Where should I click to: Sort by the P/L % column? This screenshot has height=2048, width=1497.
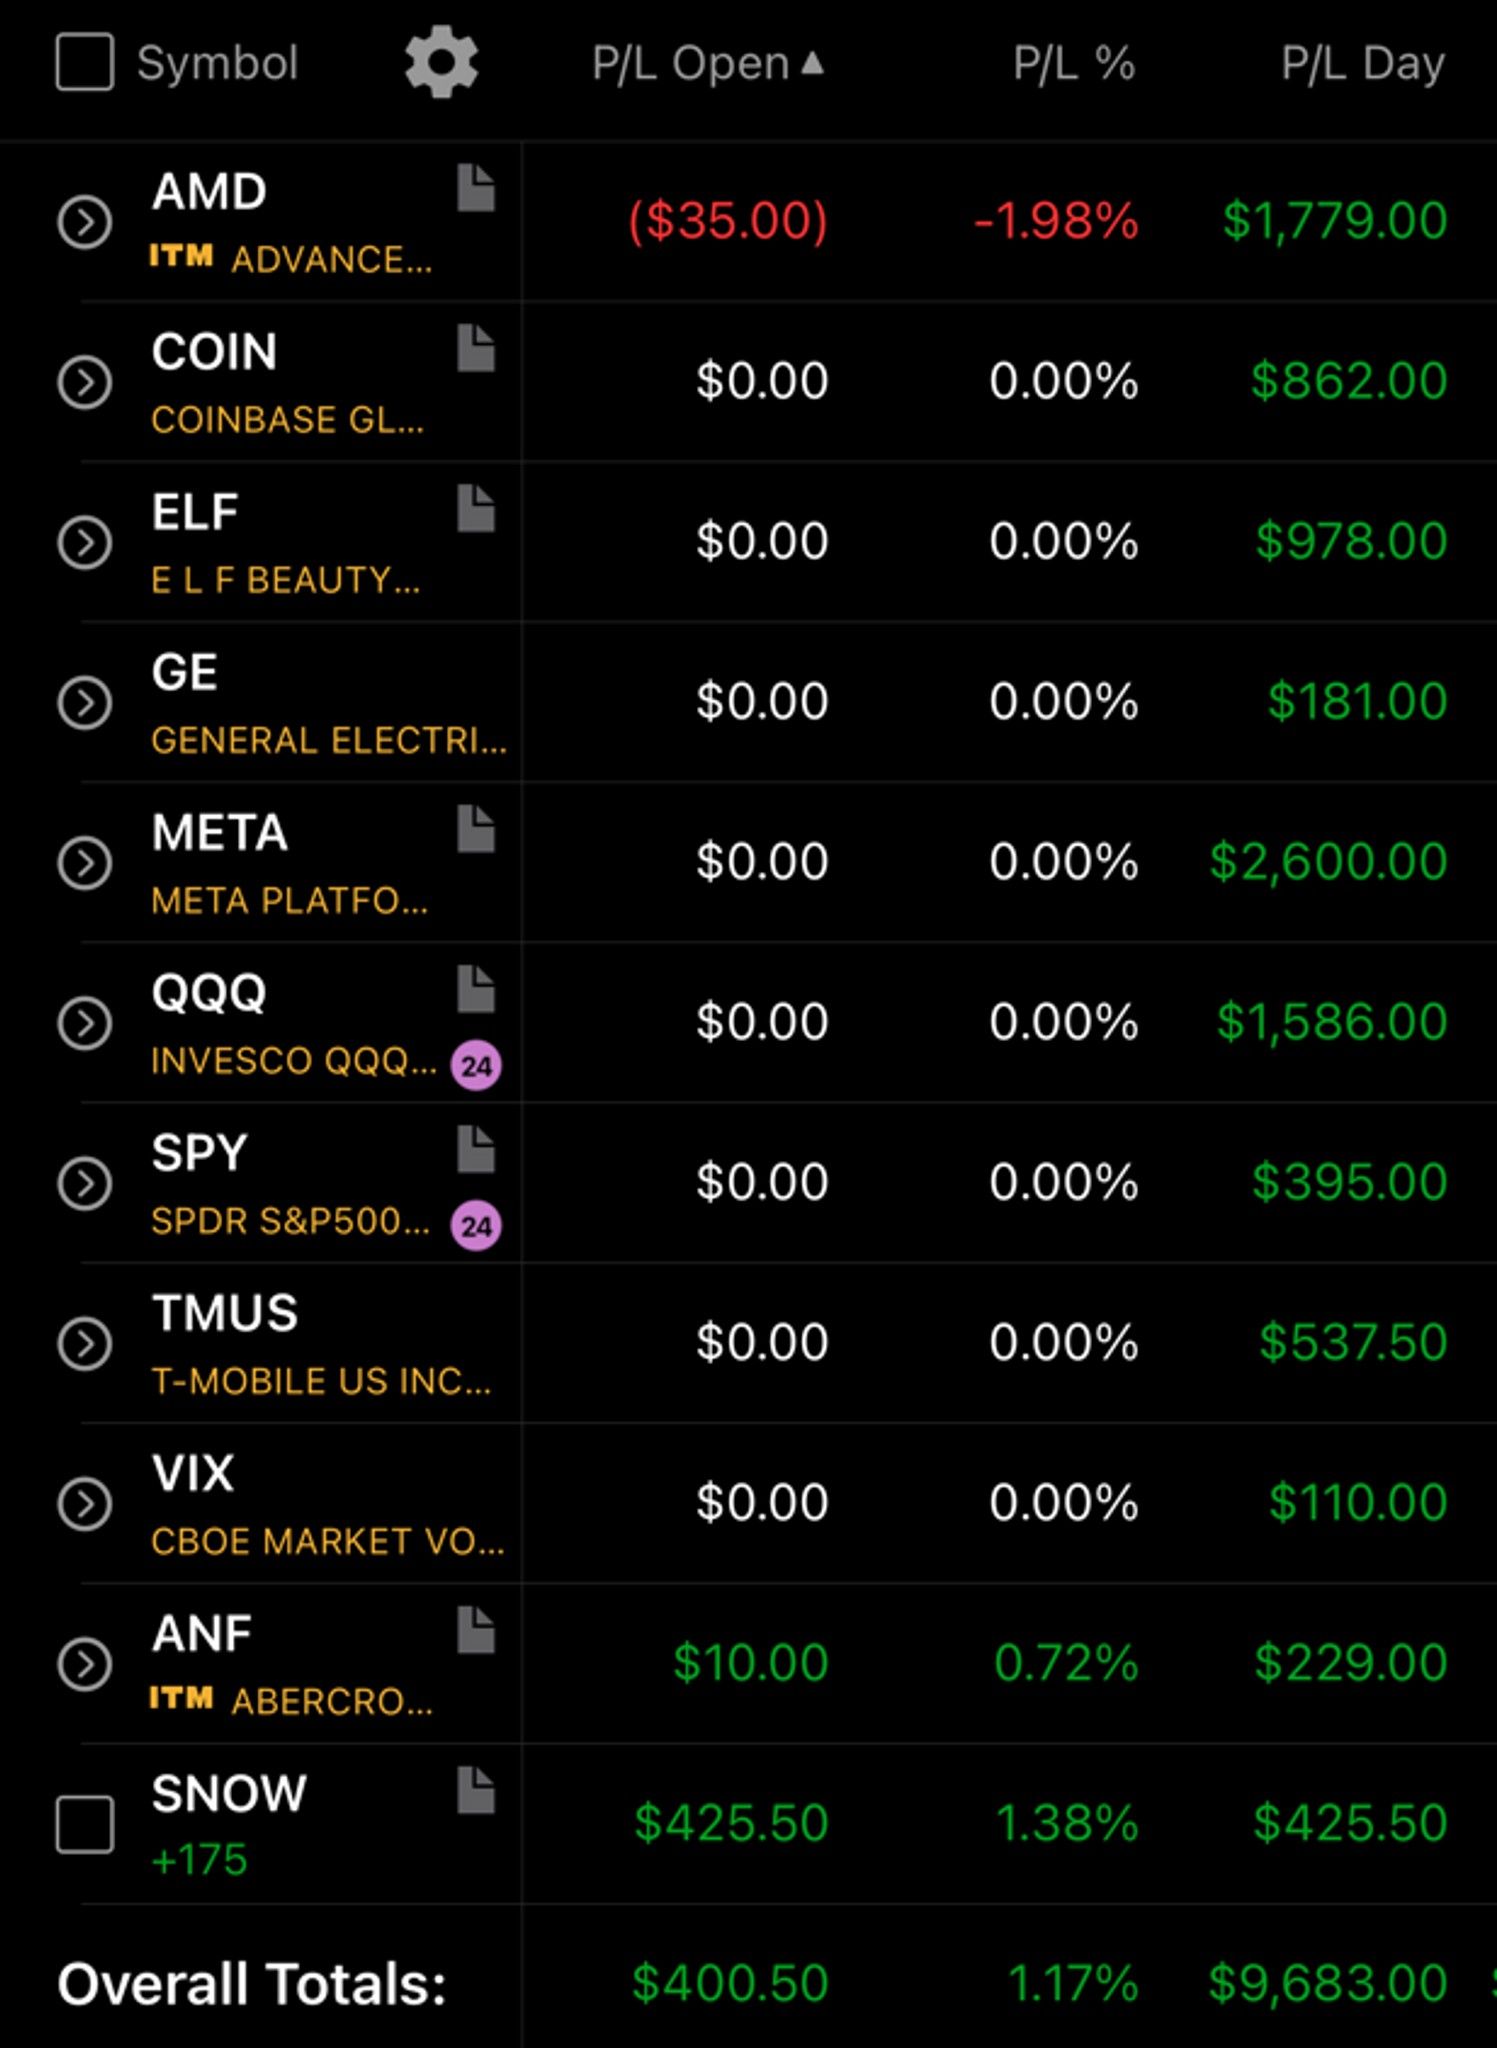coord(1073,64)
